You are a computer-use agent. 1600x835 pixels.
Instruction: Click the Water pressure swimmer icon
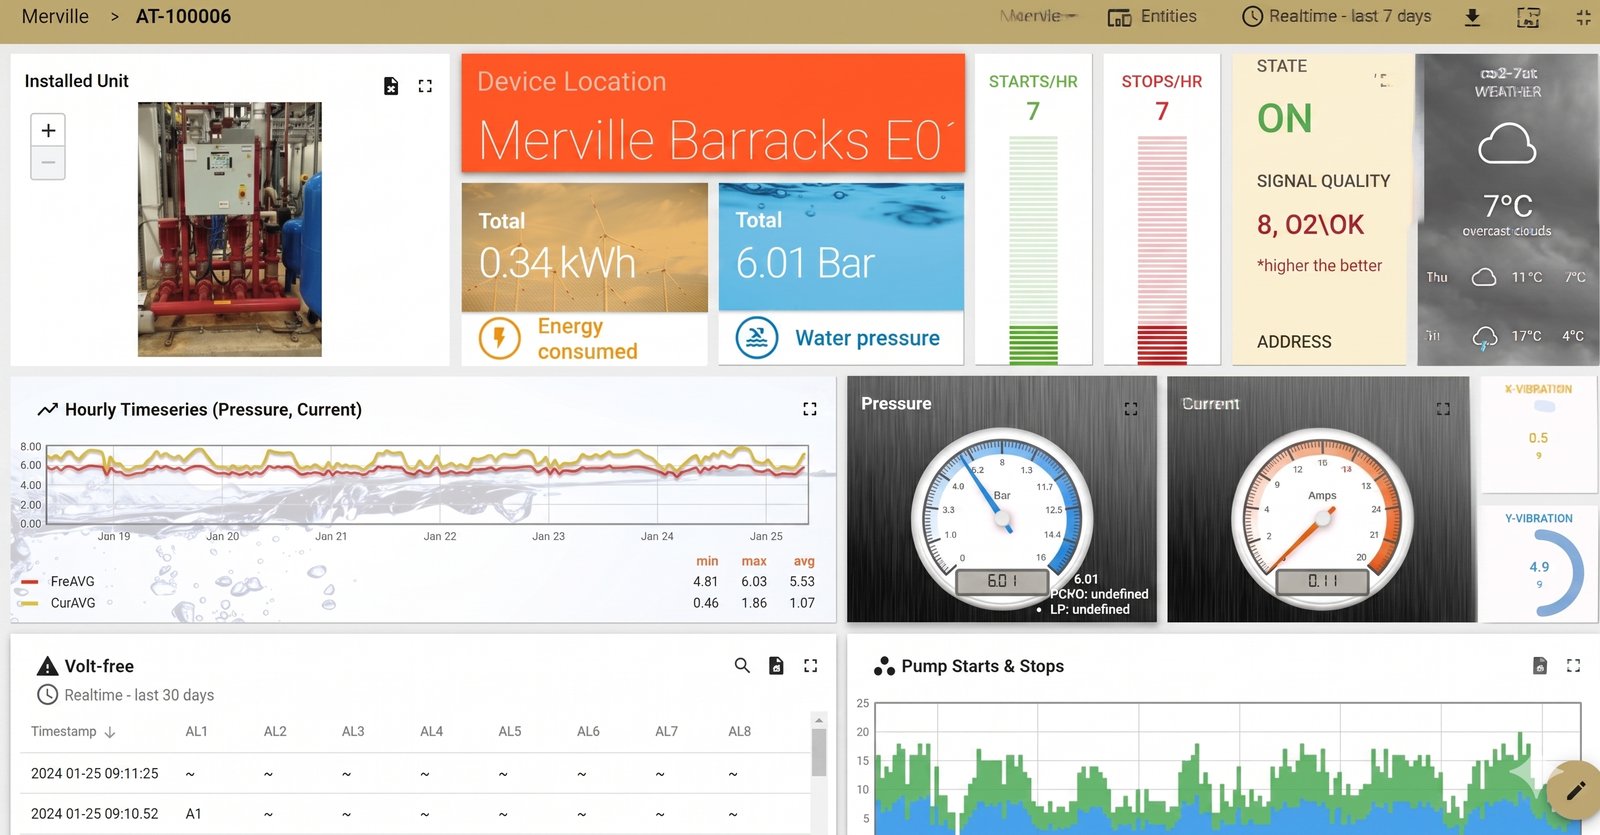coord(757,337)
